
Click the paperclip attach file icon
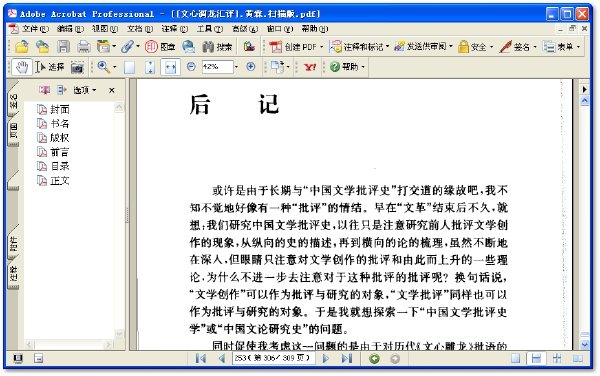pyautogui.click(x=127, y=47)
